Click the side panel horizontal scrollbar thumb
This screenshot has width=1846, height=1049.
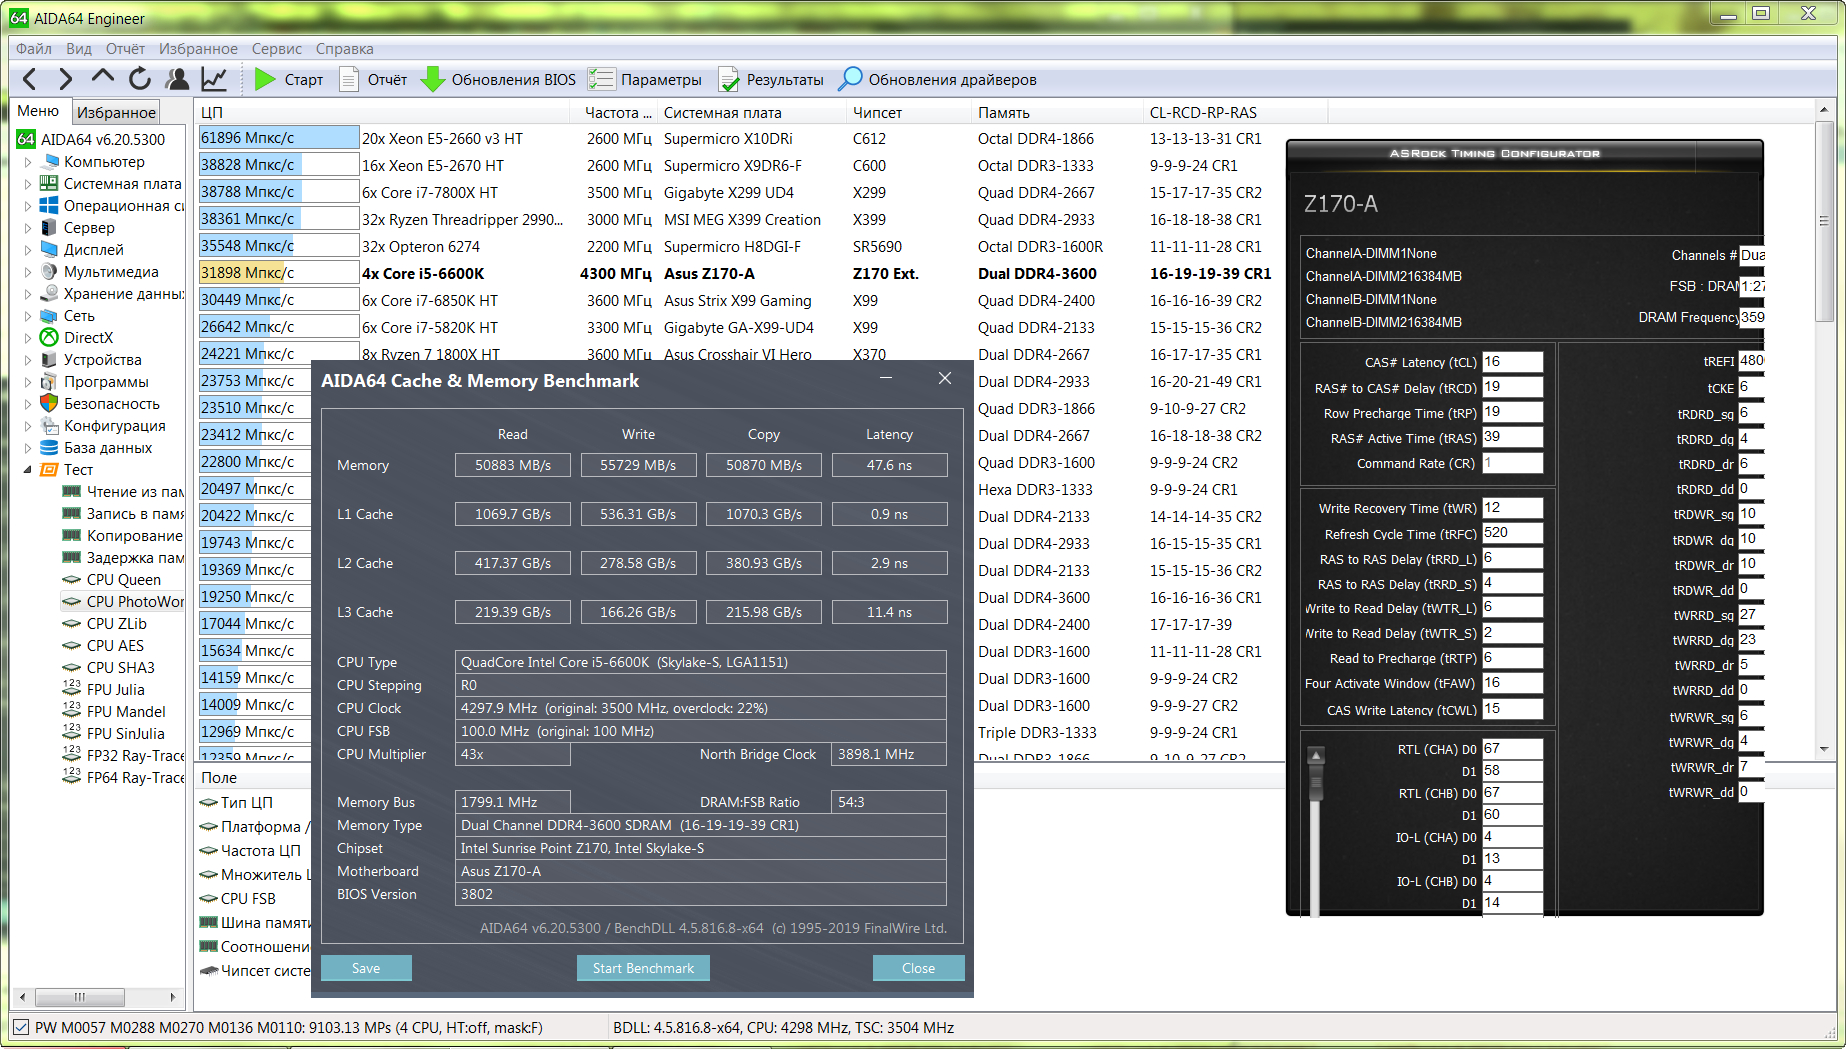80,997
